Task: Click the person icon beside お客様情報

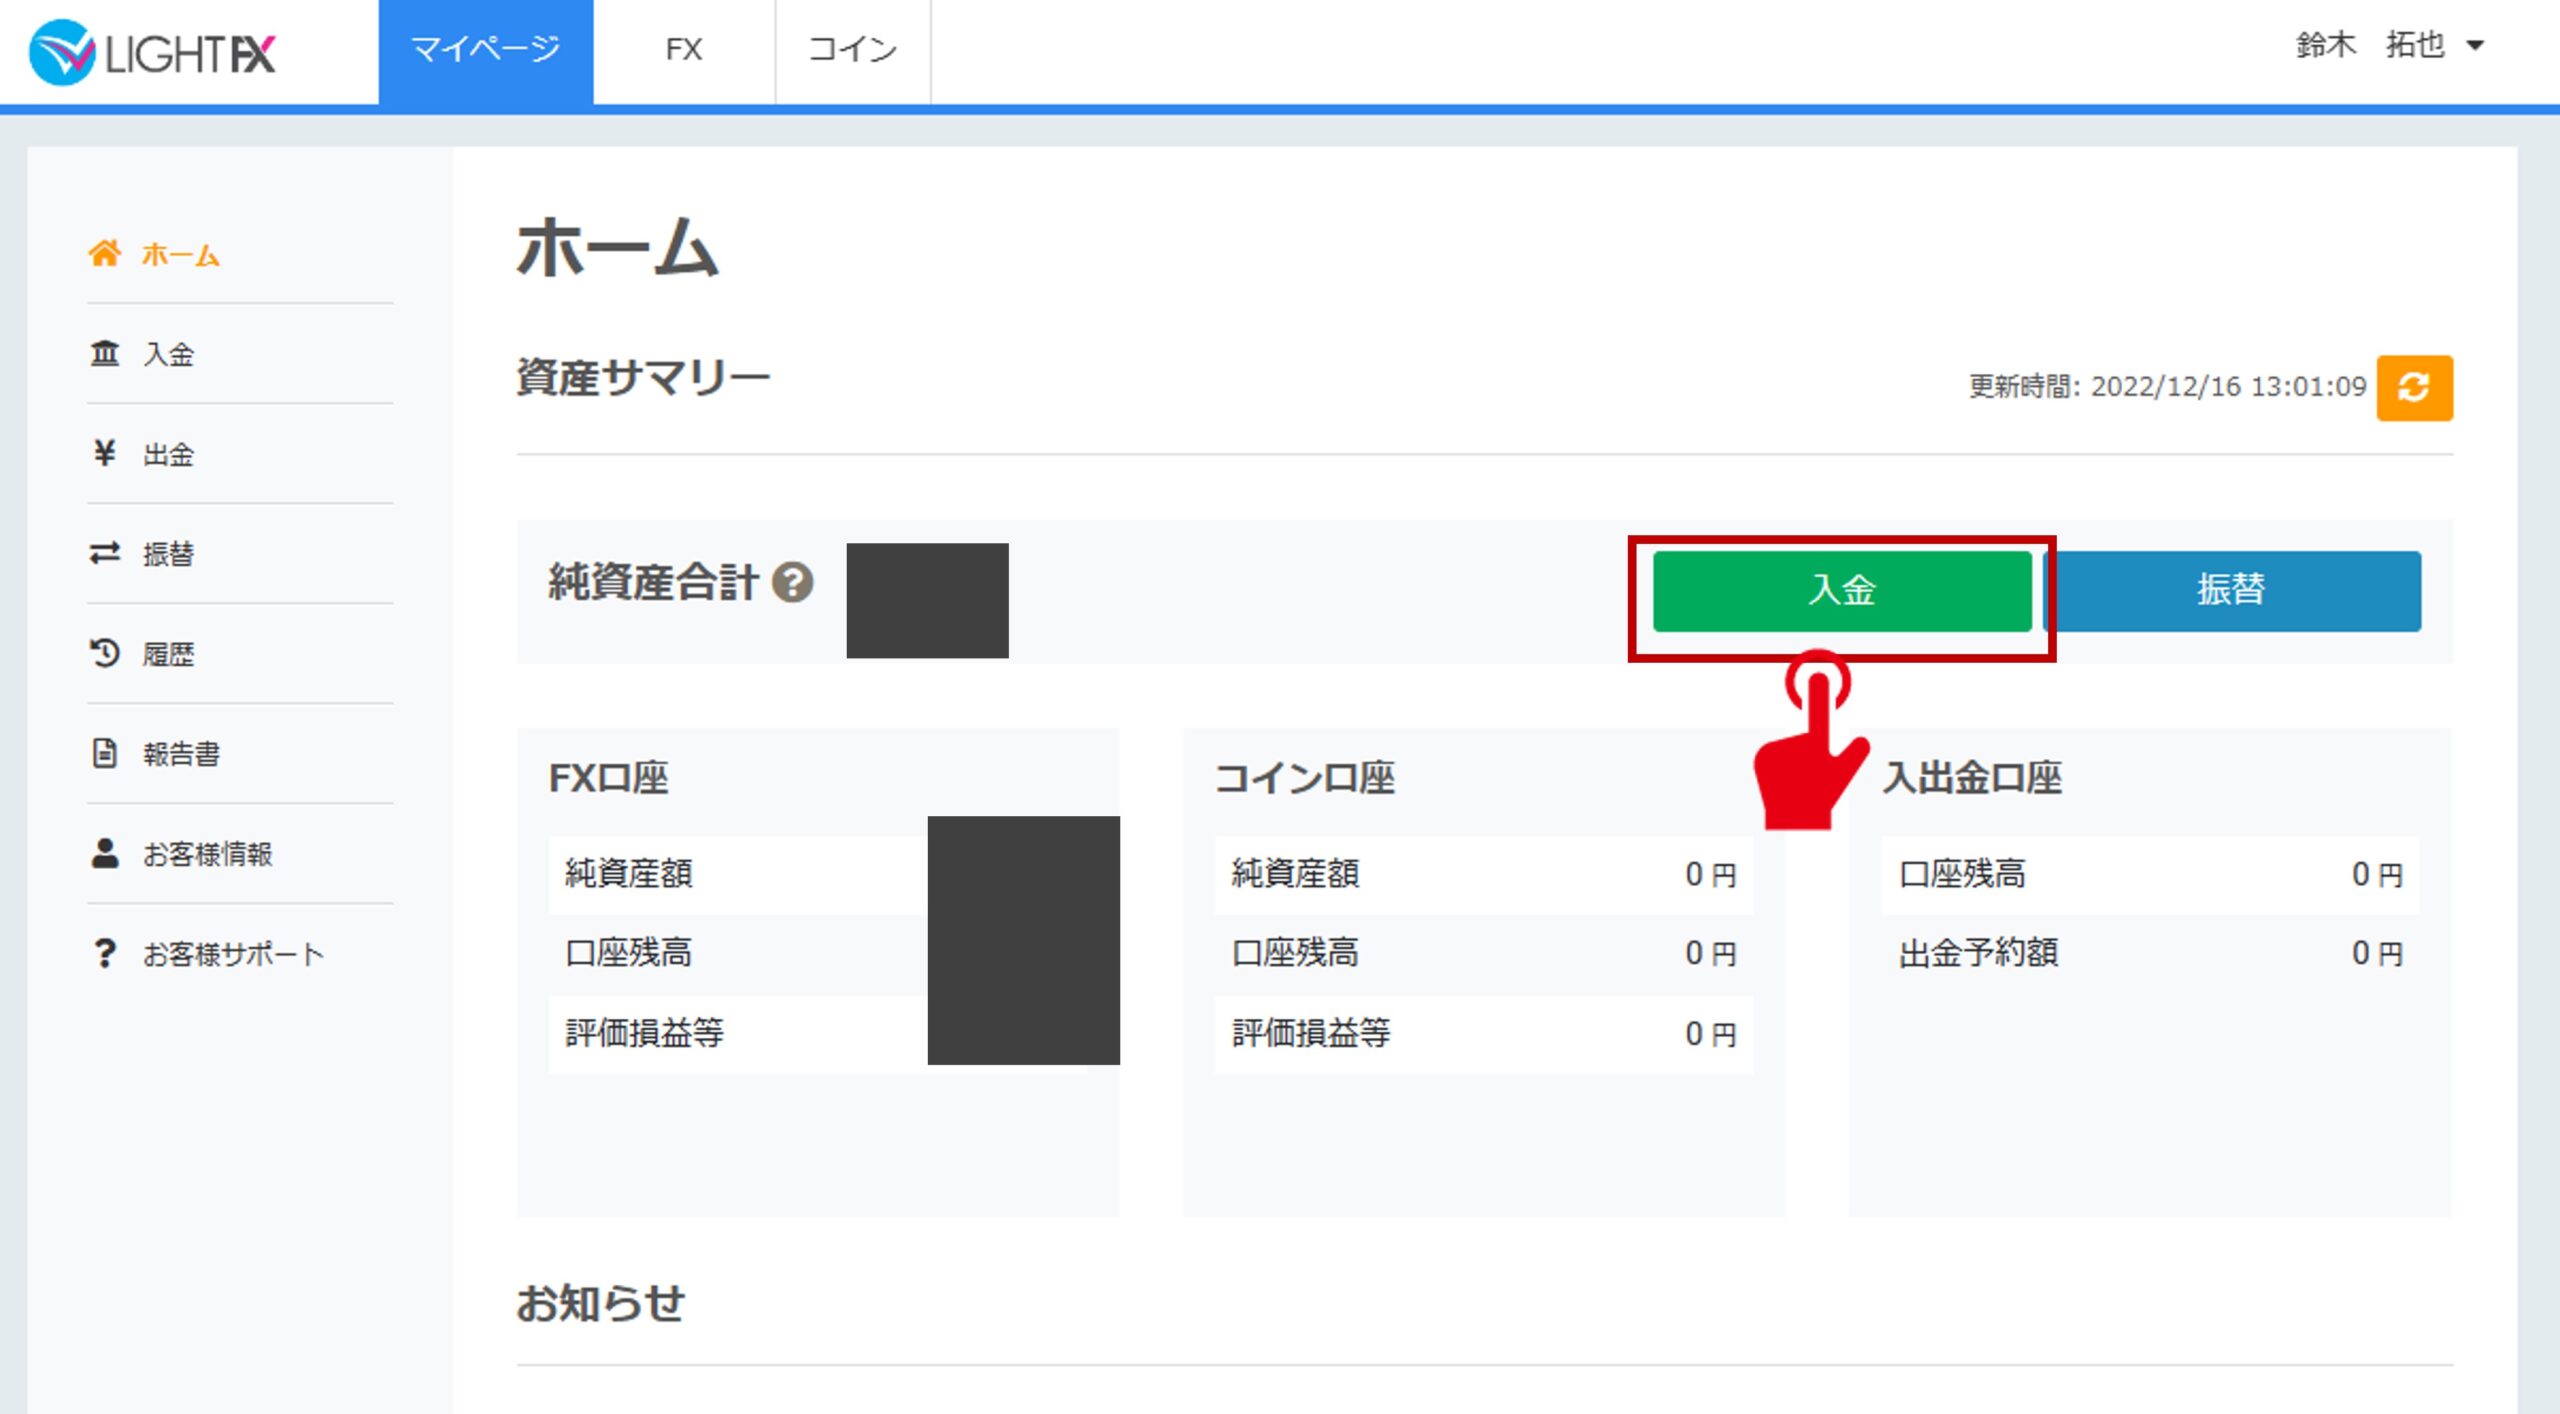Action: pos(104,853)
